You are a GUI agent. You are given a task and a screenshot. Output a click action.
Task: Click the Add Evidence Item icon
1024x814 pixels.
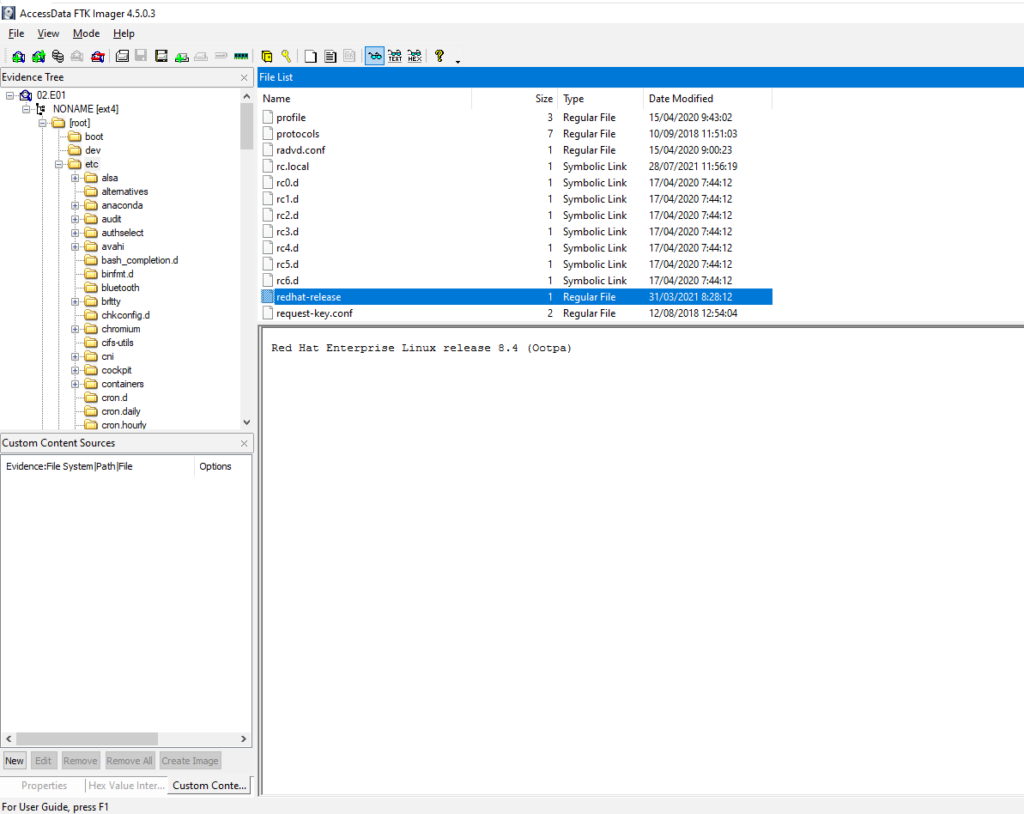point(18,56)
